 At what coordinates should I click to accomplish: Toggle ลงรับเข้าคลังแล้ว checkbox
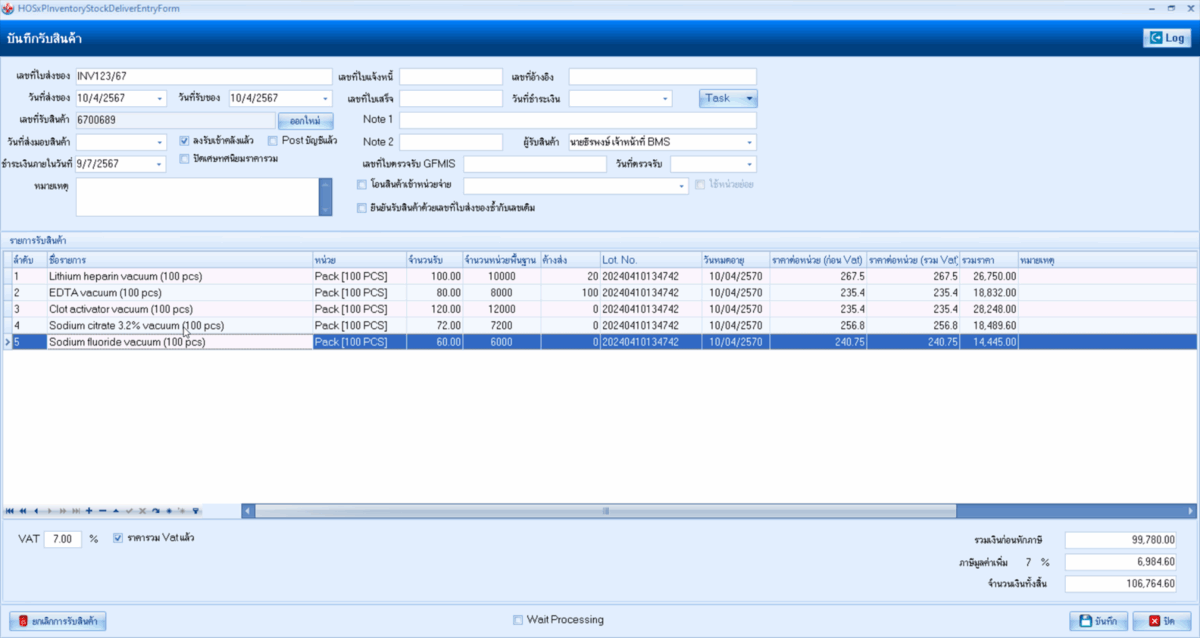[x=184, y=141]
